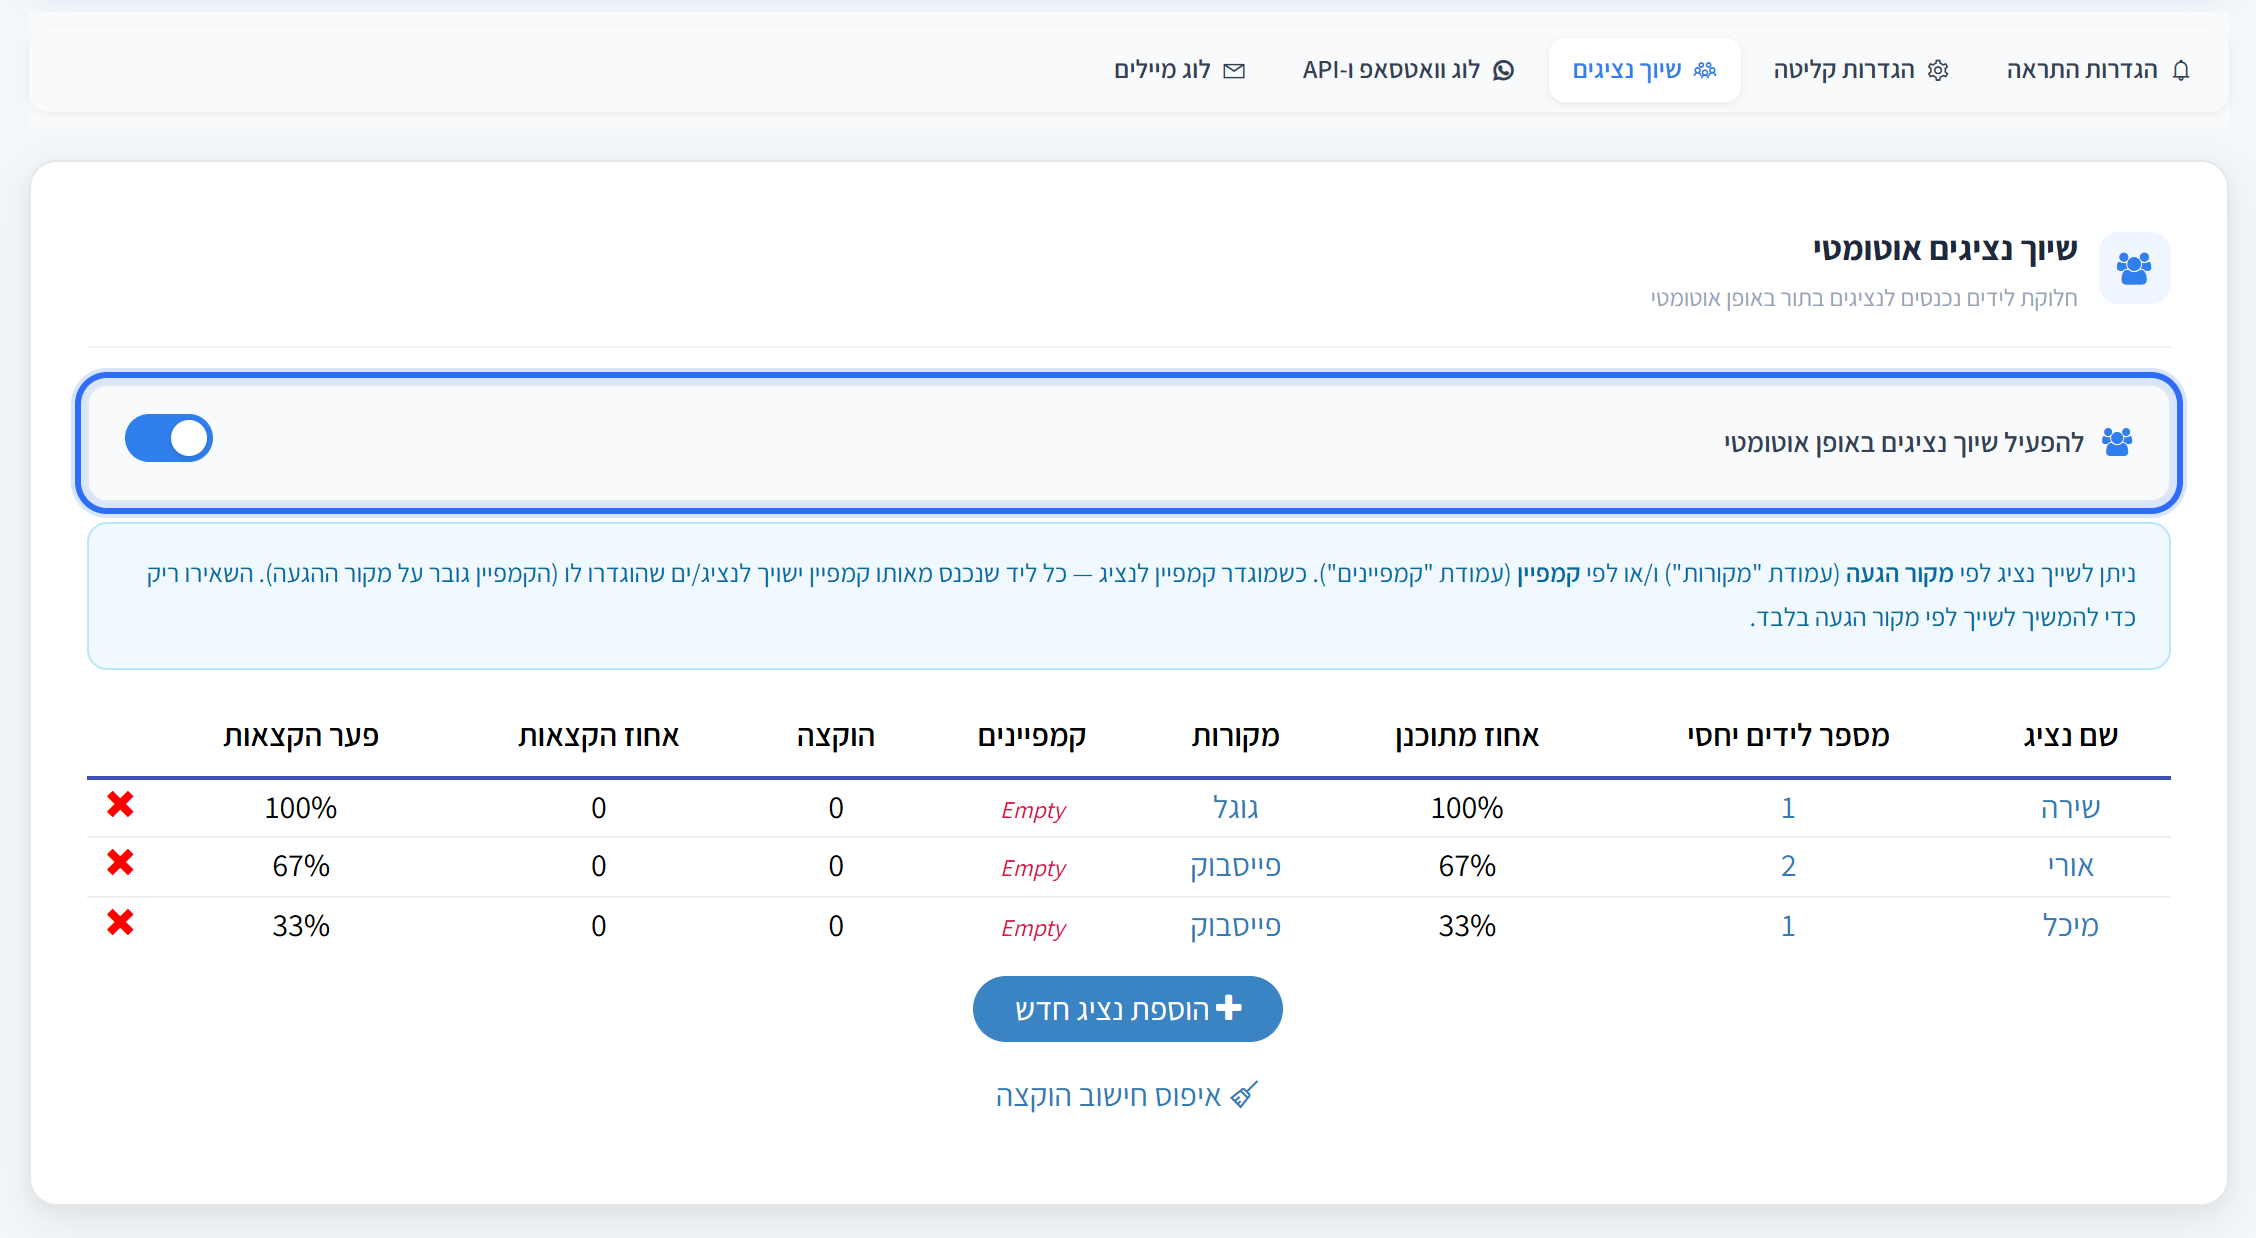Image resolution: width=2256 pixels, height=1238 pixels.
Task: Click the קמפיינים column header
Action: pyautogui.click(x=1032, y=736)
